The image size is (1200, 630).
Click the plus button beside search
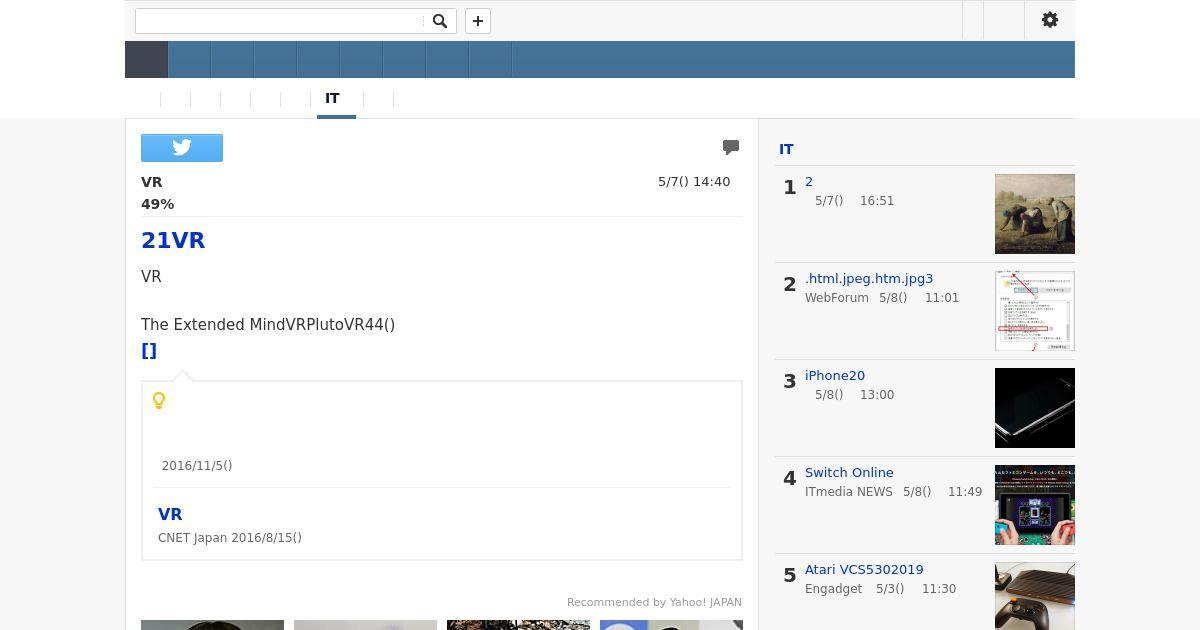[478, 21]
